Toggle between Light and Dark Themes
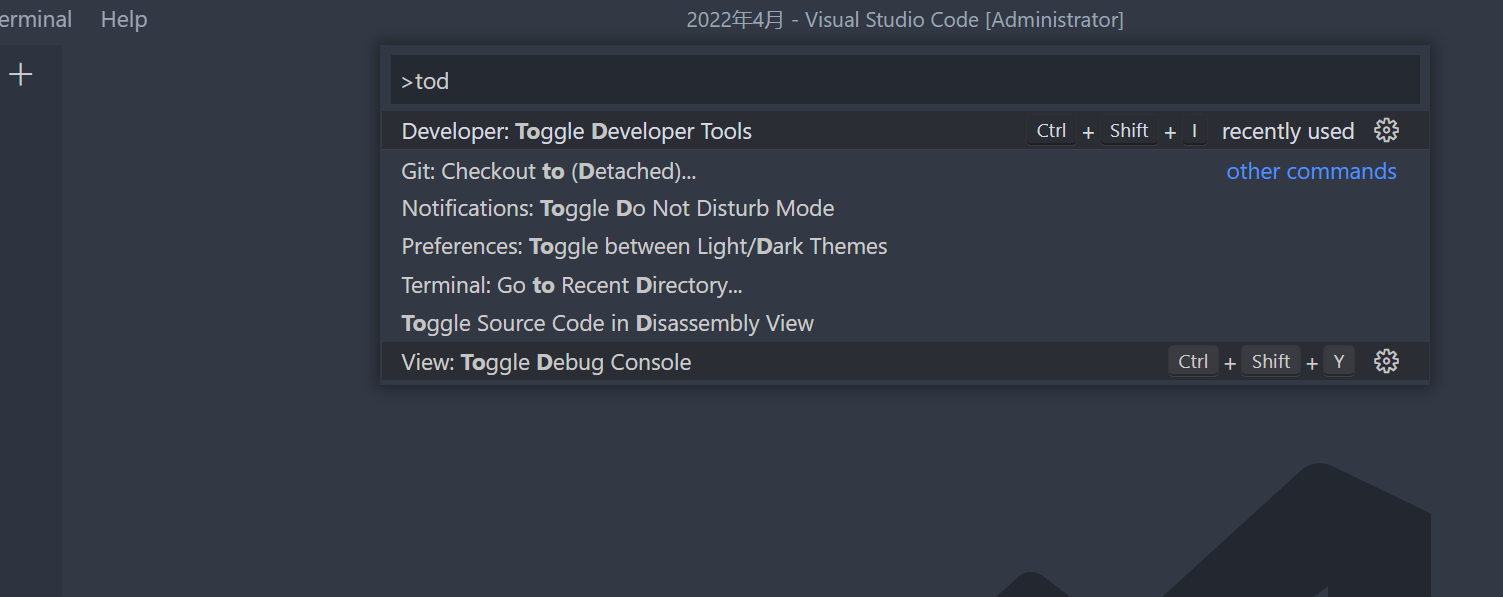This screenshot has width=1503, height=597. [644, 246]
